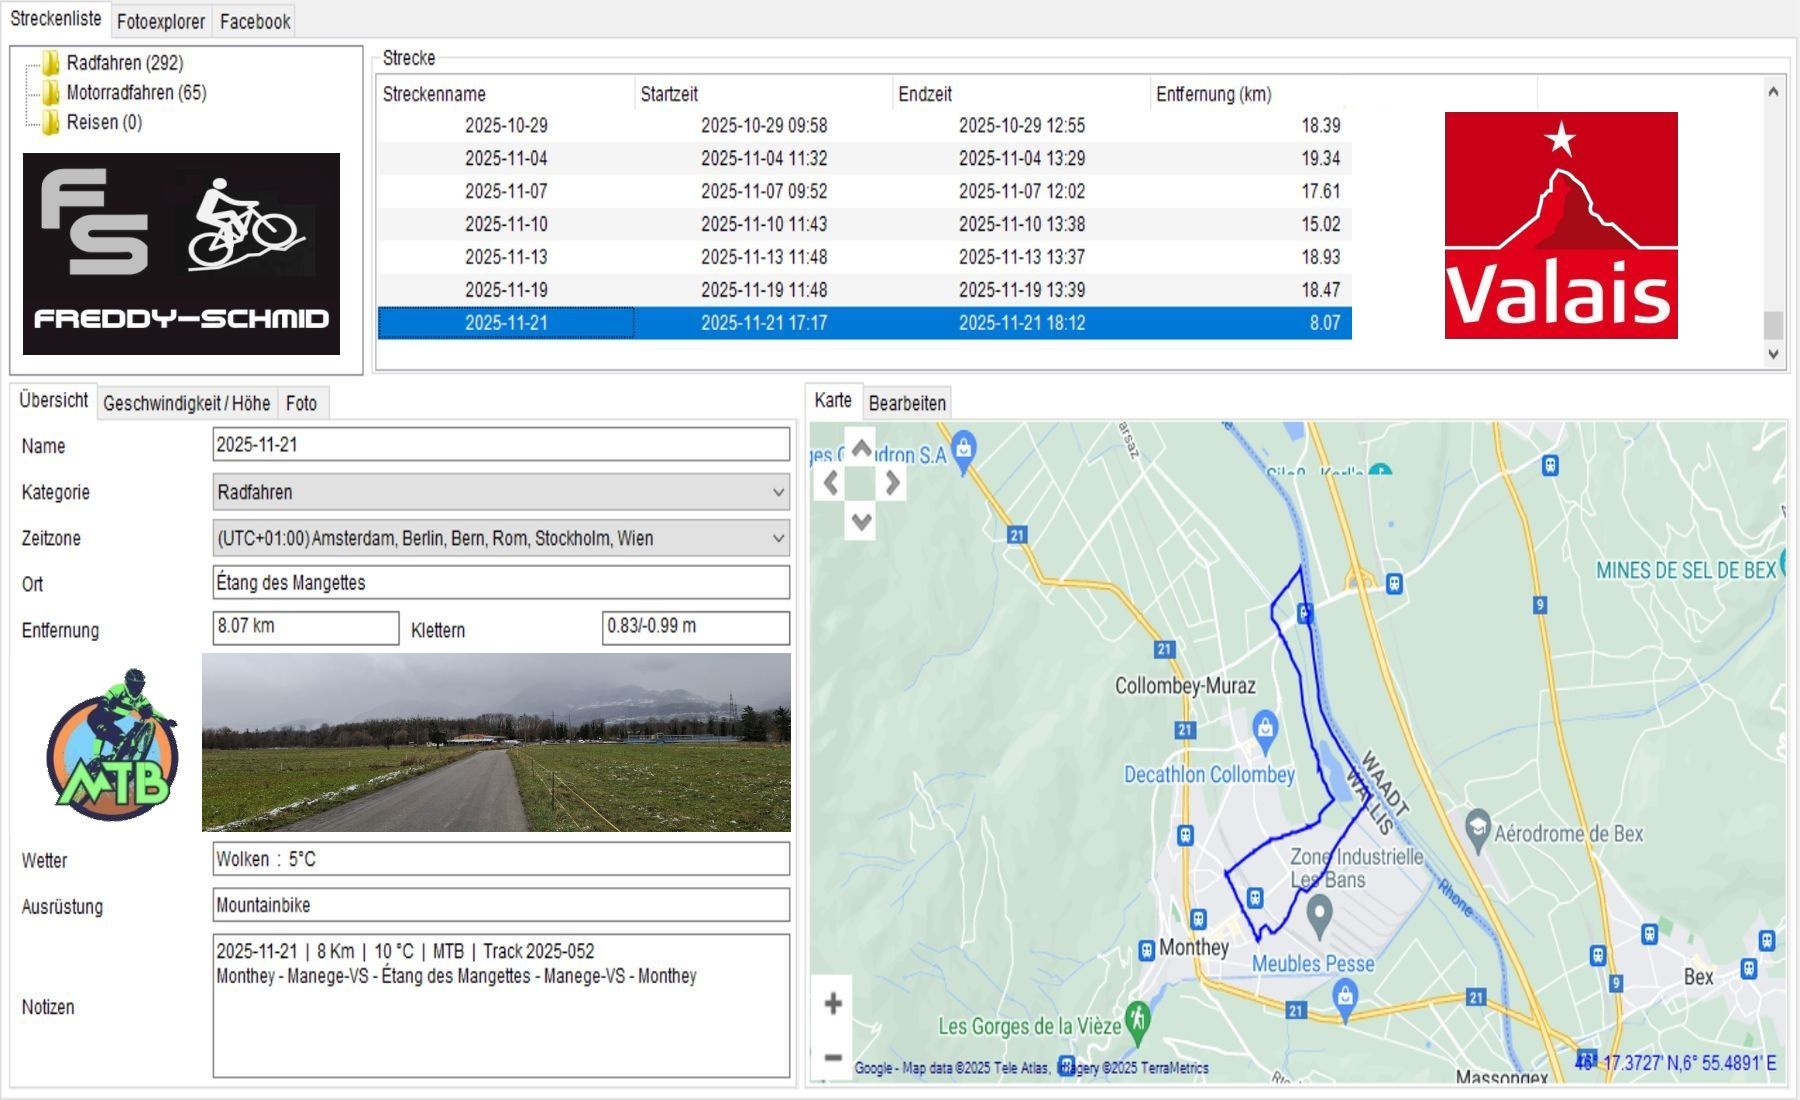
Task: Zoom out the map with minus button
Action: click(x=833, y=1057)
